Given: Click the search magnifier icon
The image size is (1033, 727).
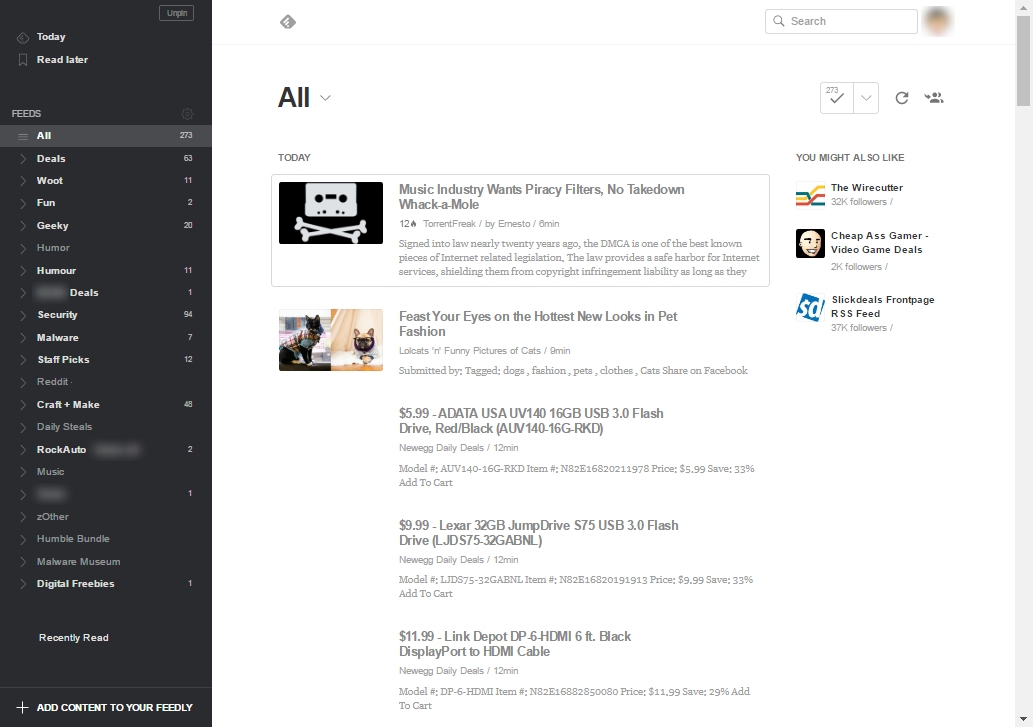Looking at the screenshot, I should (x=779, y=20).
